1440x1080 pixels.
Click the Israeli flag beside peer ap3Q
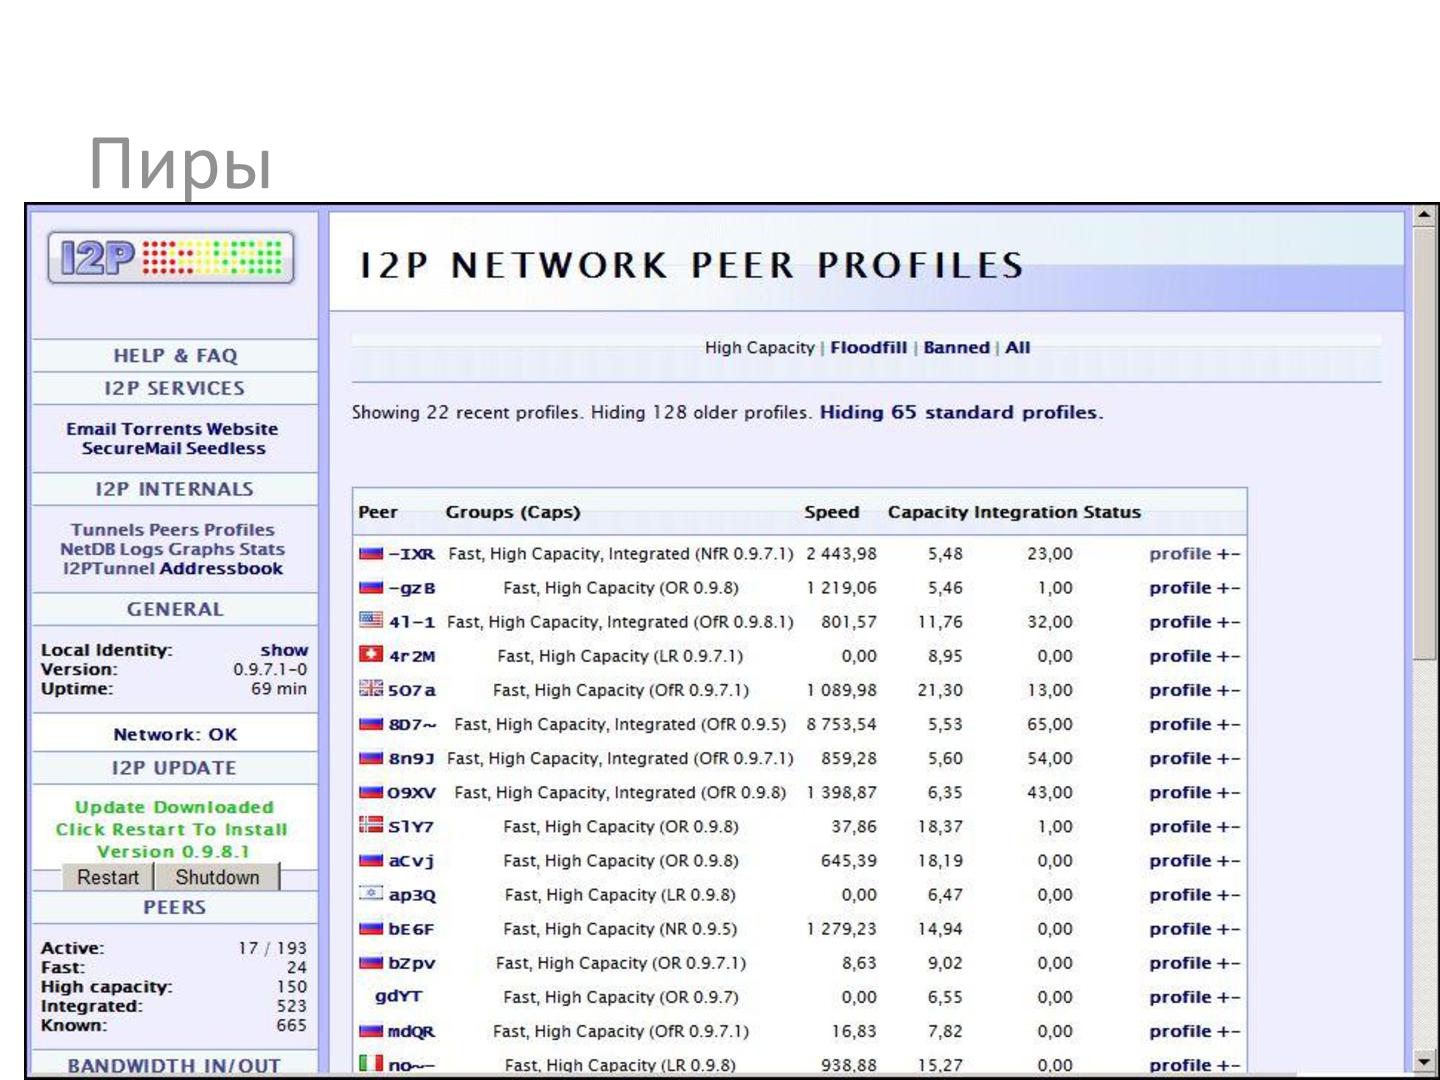click(371, 893)
